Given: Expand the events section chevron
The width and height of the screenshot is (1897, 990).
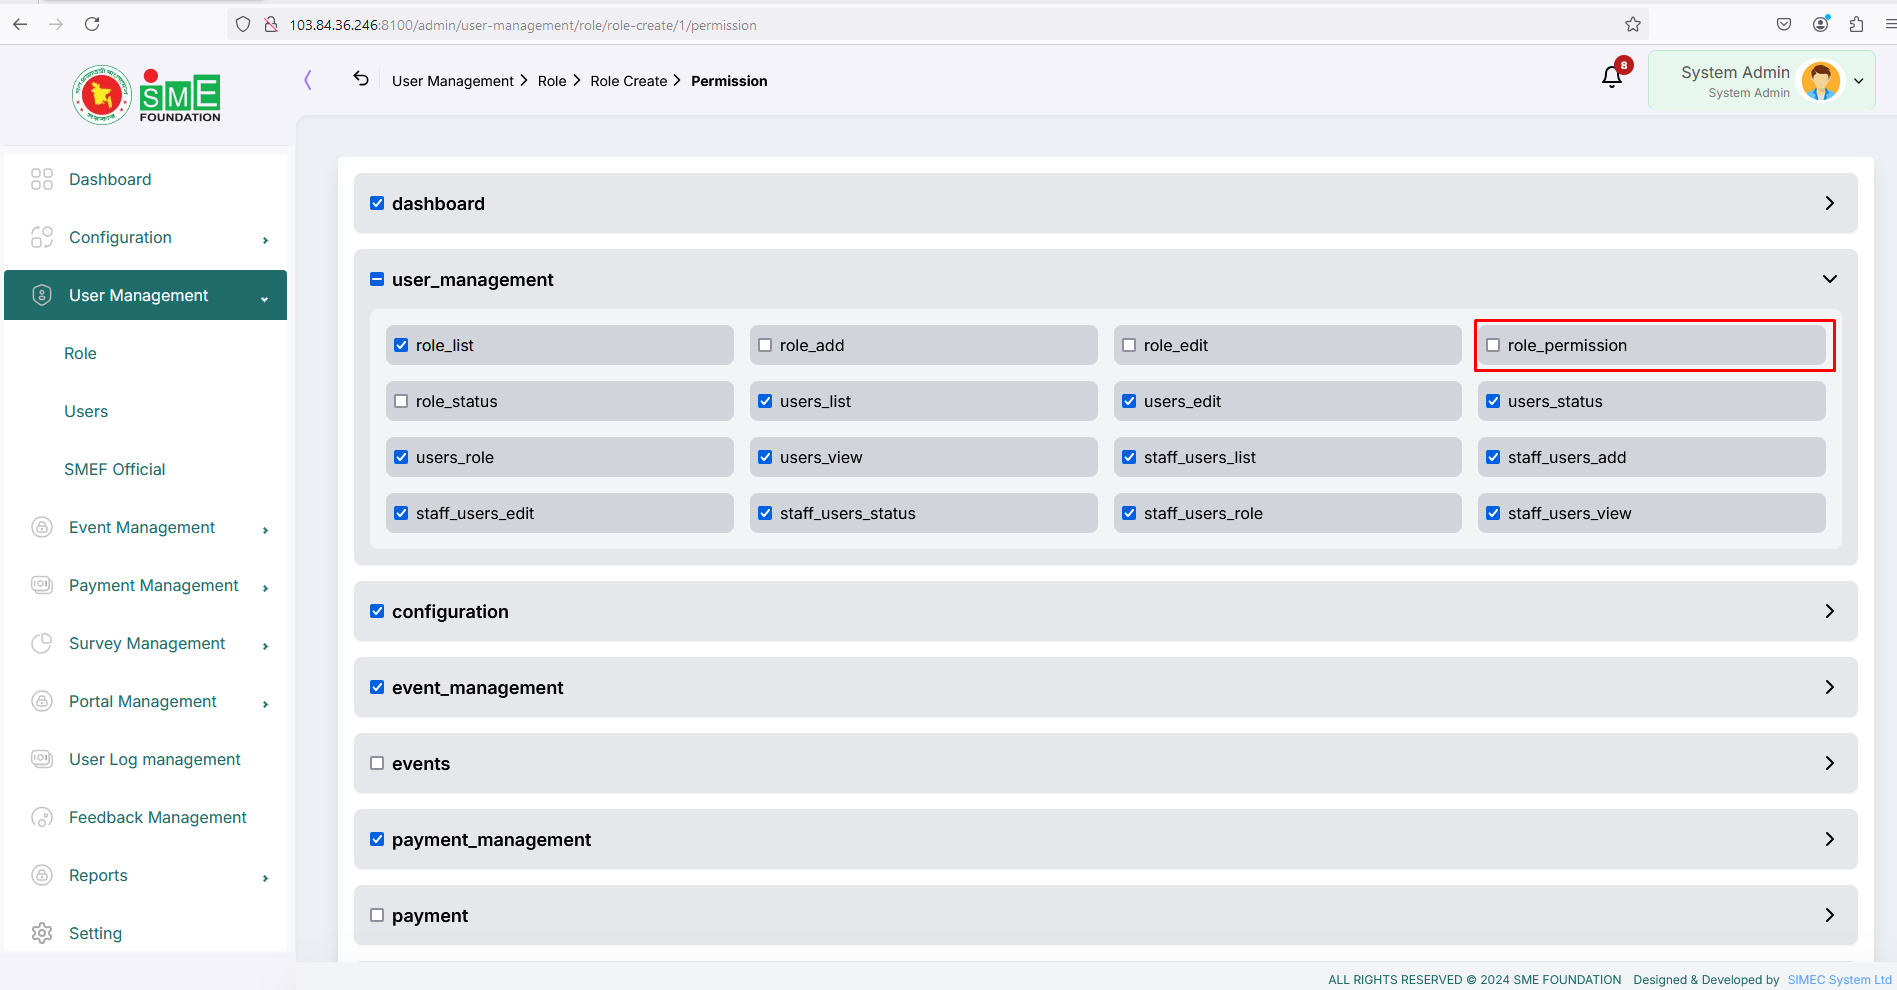Looking at the screenshot, I should [1829, 763].
